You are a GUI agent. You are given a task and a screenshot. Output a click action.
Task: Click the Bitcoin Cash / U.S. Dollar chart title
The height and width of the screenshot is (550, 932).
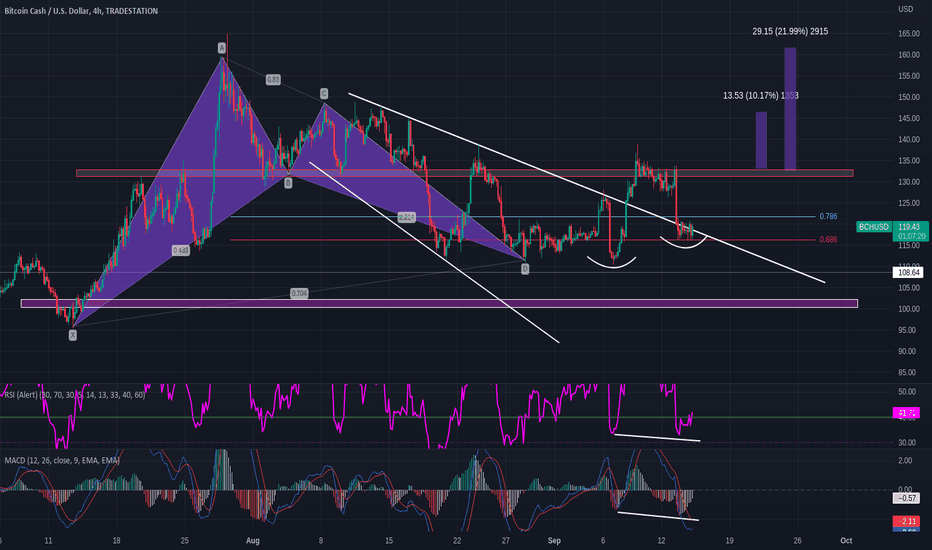point(81,11)
